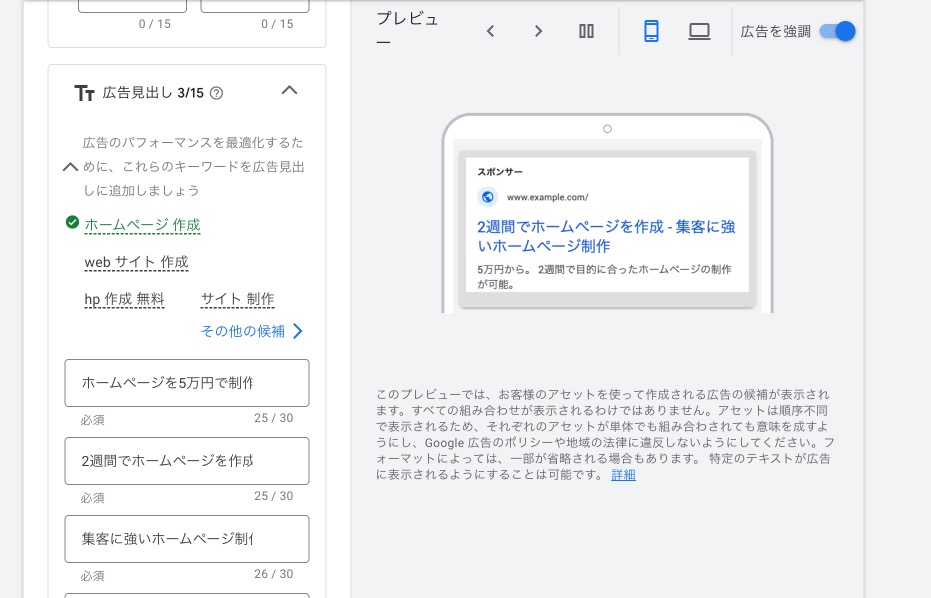Screen dimensions: 931x598
Task: Collapse the 広告見出し section
Action: pos(289,91)
